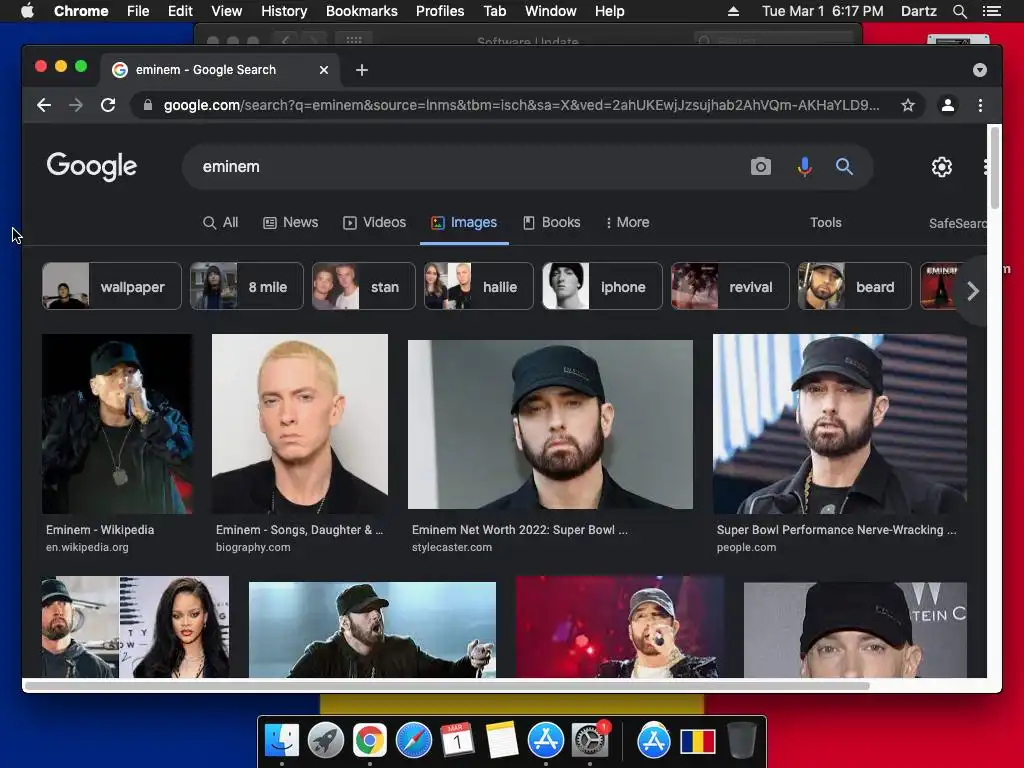Viewport: 1024px width, 768px height.
Task: Switch to the Videos tab
Action: click(375, 223)
